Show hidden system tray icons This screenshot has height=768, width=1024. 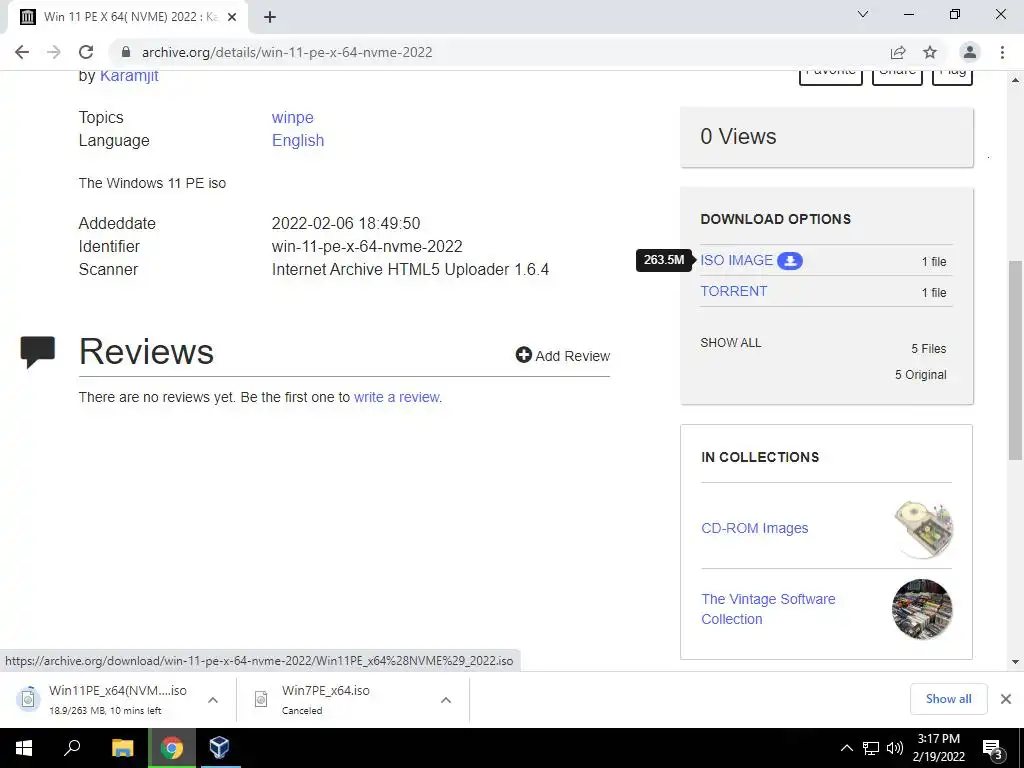click(846, 748)
